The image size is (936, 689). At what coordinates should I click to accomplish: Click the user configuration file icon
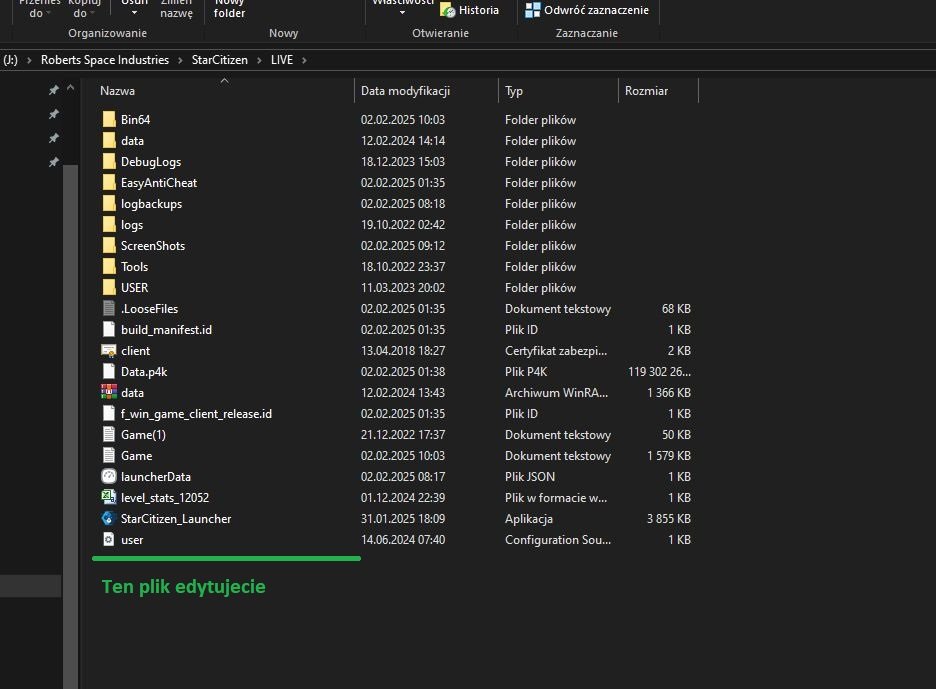(x=109, y=539)
